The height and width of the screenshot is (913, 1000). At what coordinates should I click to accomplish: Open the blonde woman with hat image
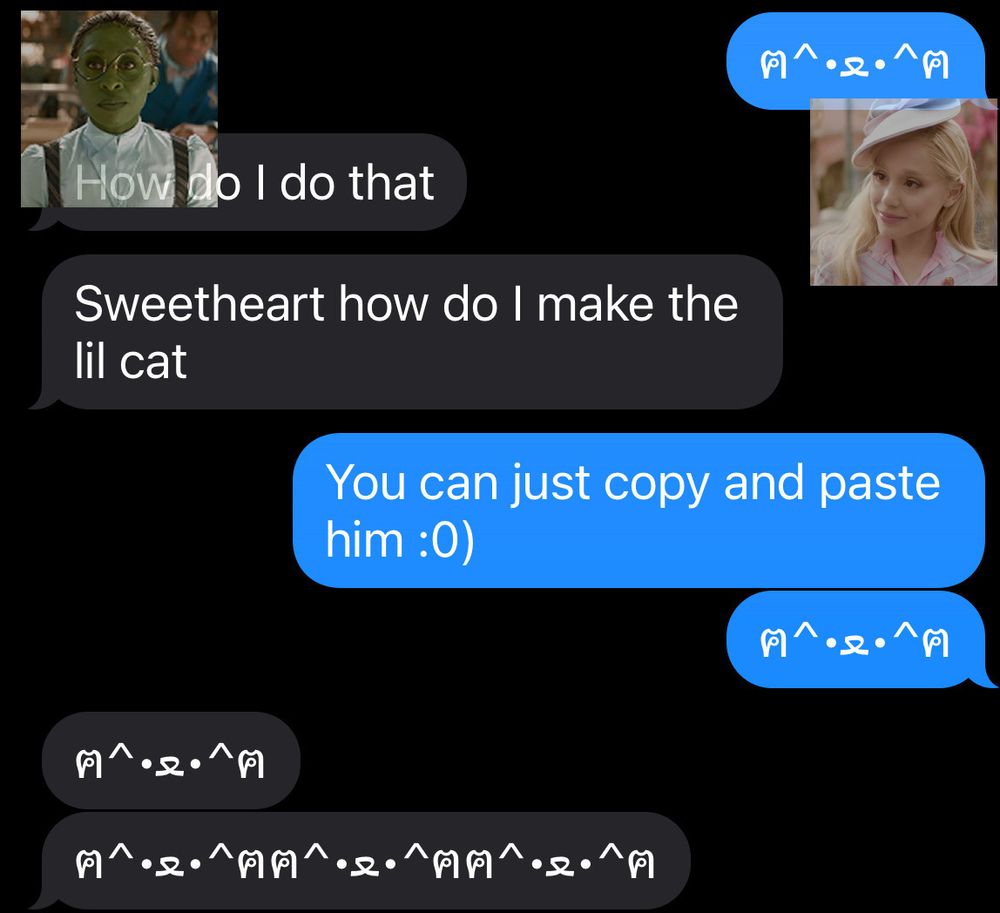[904, 192]
